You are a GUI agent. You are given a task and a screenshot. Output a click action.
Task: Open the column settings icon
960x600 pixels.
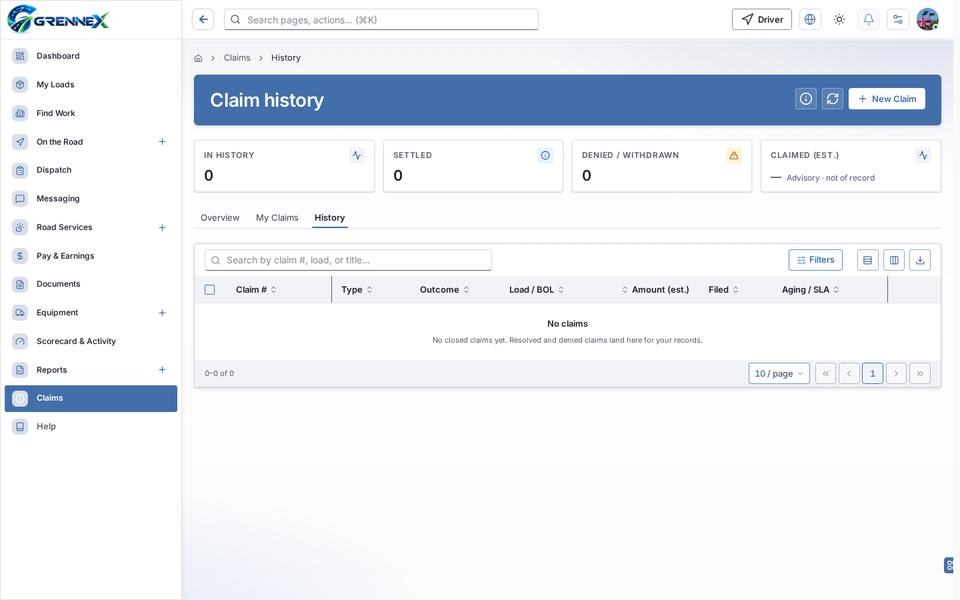tap(894, 260)
